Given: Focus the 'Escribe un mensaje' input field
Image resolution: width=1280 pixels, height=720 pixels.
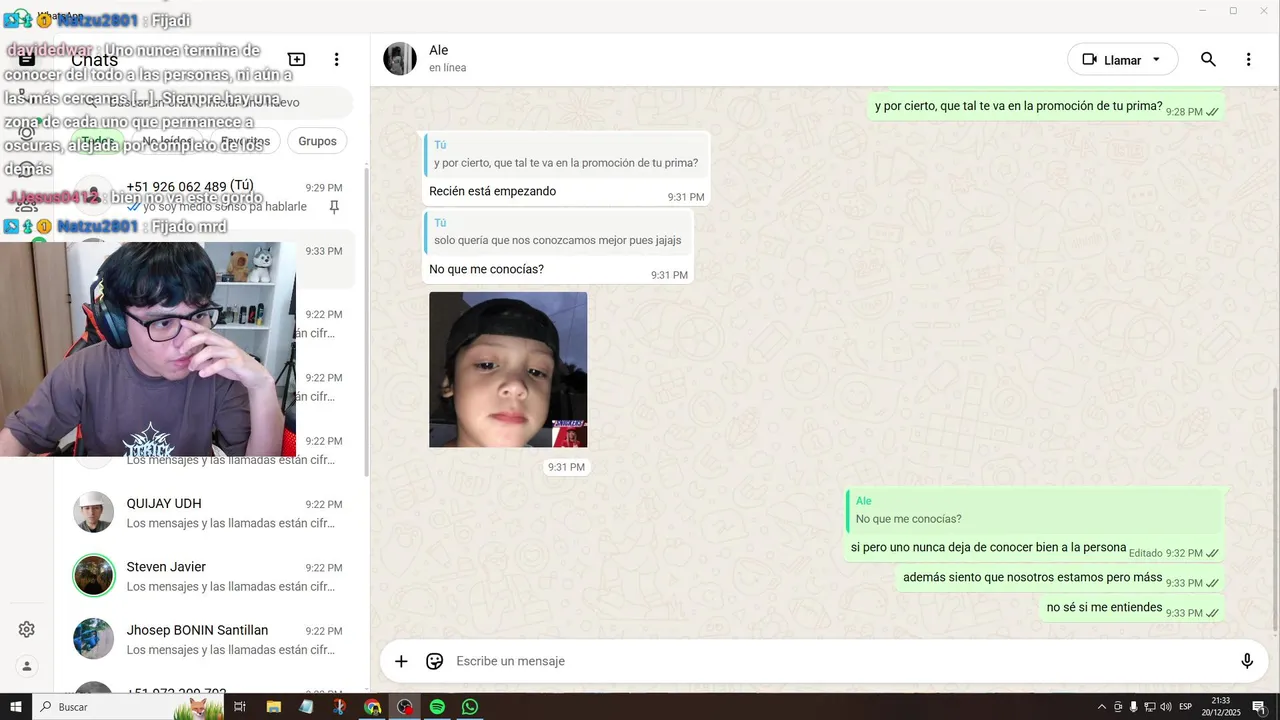Looking at the screenshot, I should (x=840, y=661).
